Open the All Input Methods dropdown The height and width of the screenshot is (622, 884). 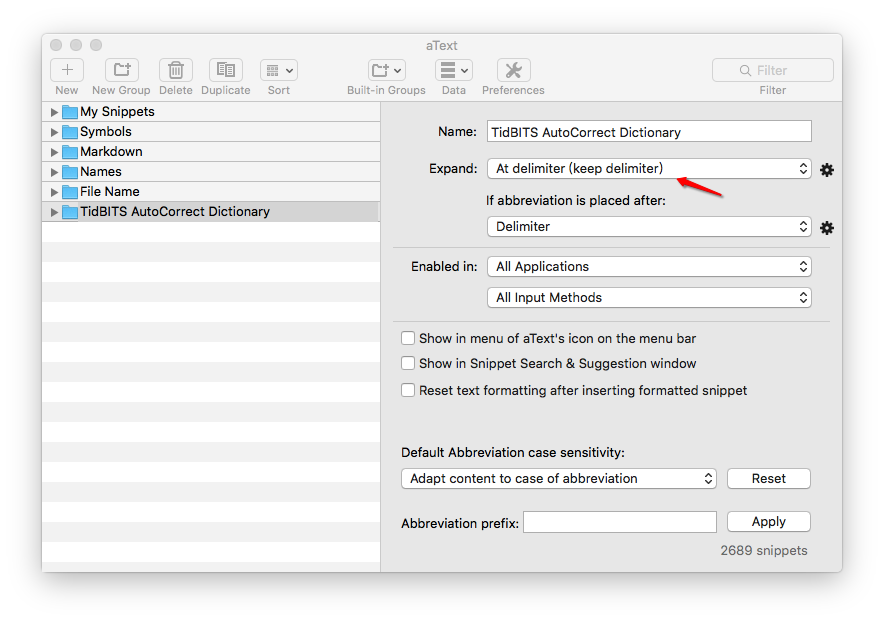click(x=649, y=298)
